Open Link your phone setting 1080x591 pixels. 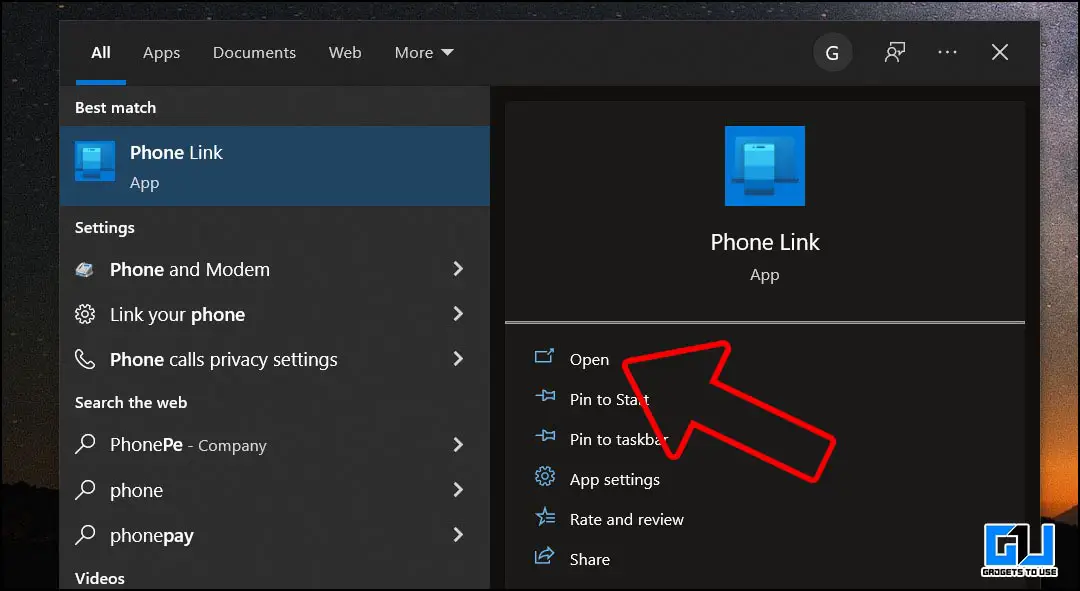274,314
